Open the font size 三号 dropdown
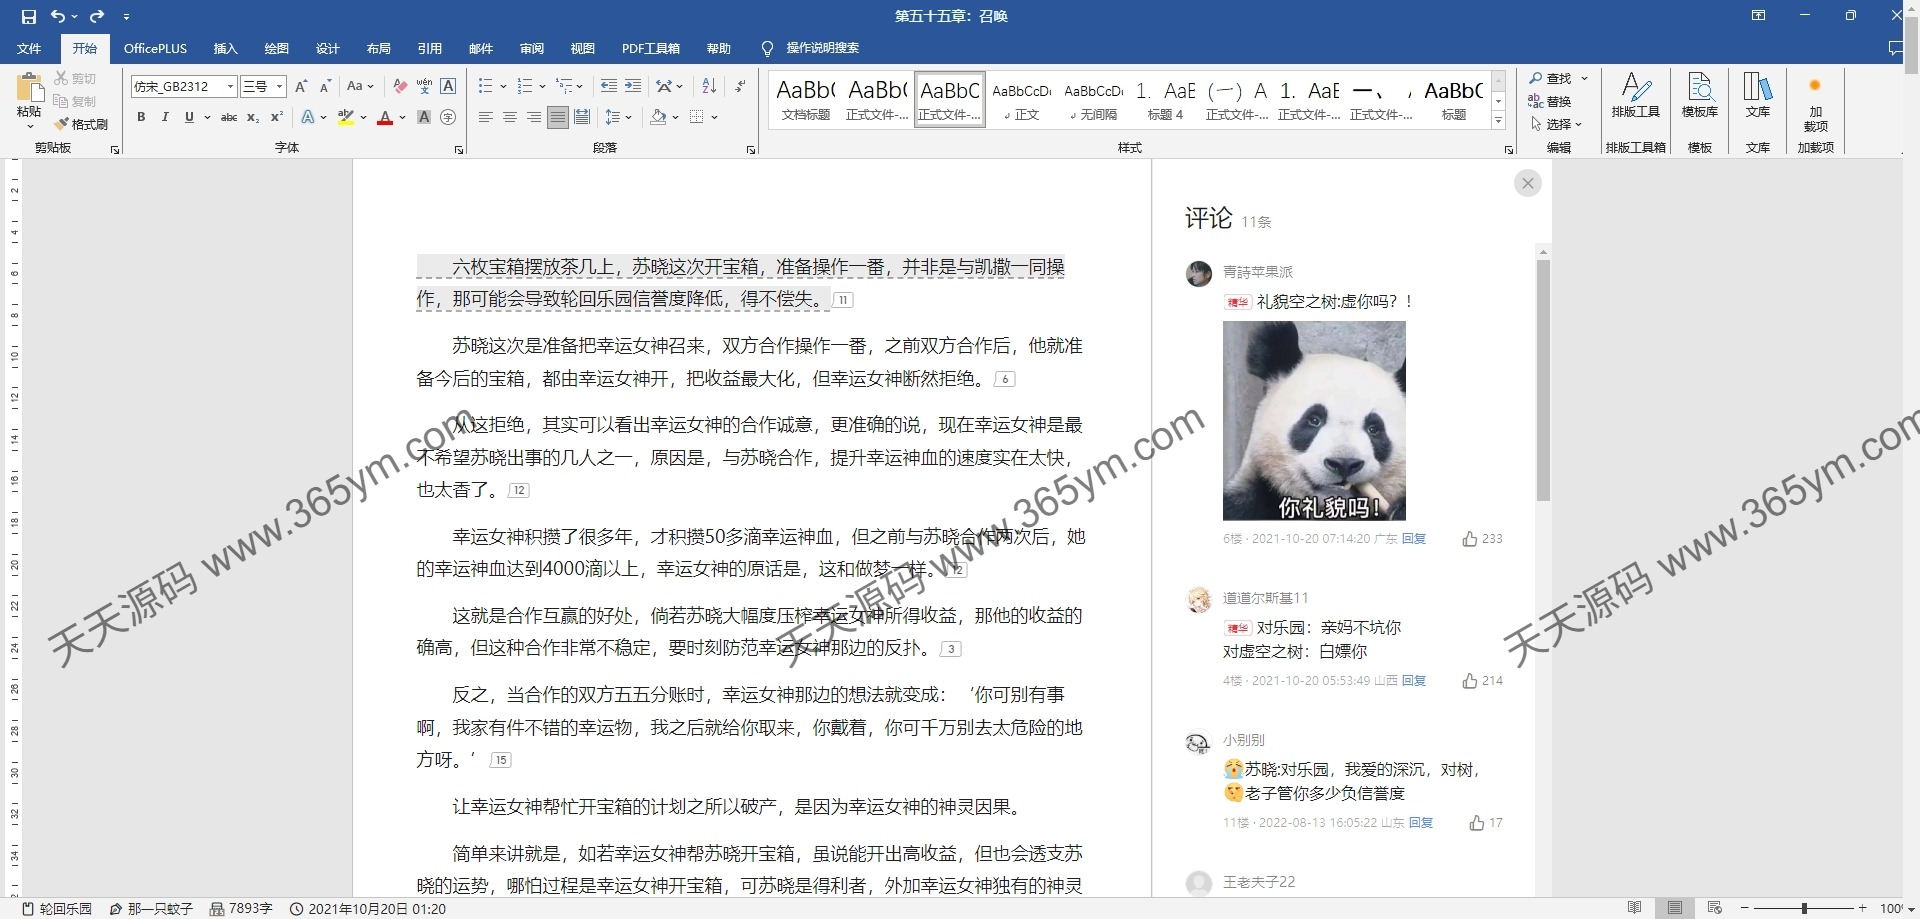The width and height of the screenshot is (1920, 919). coord(280,87)
